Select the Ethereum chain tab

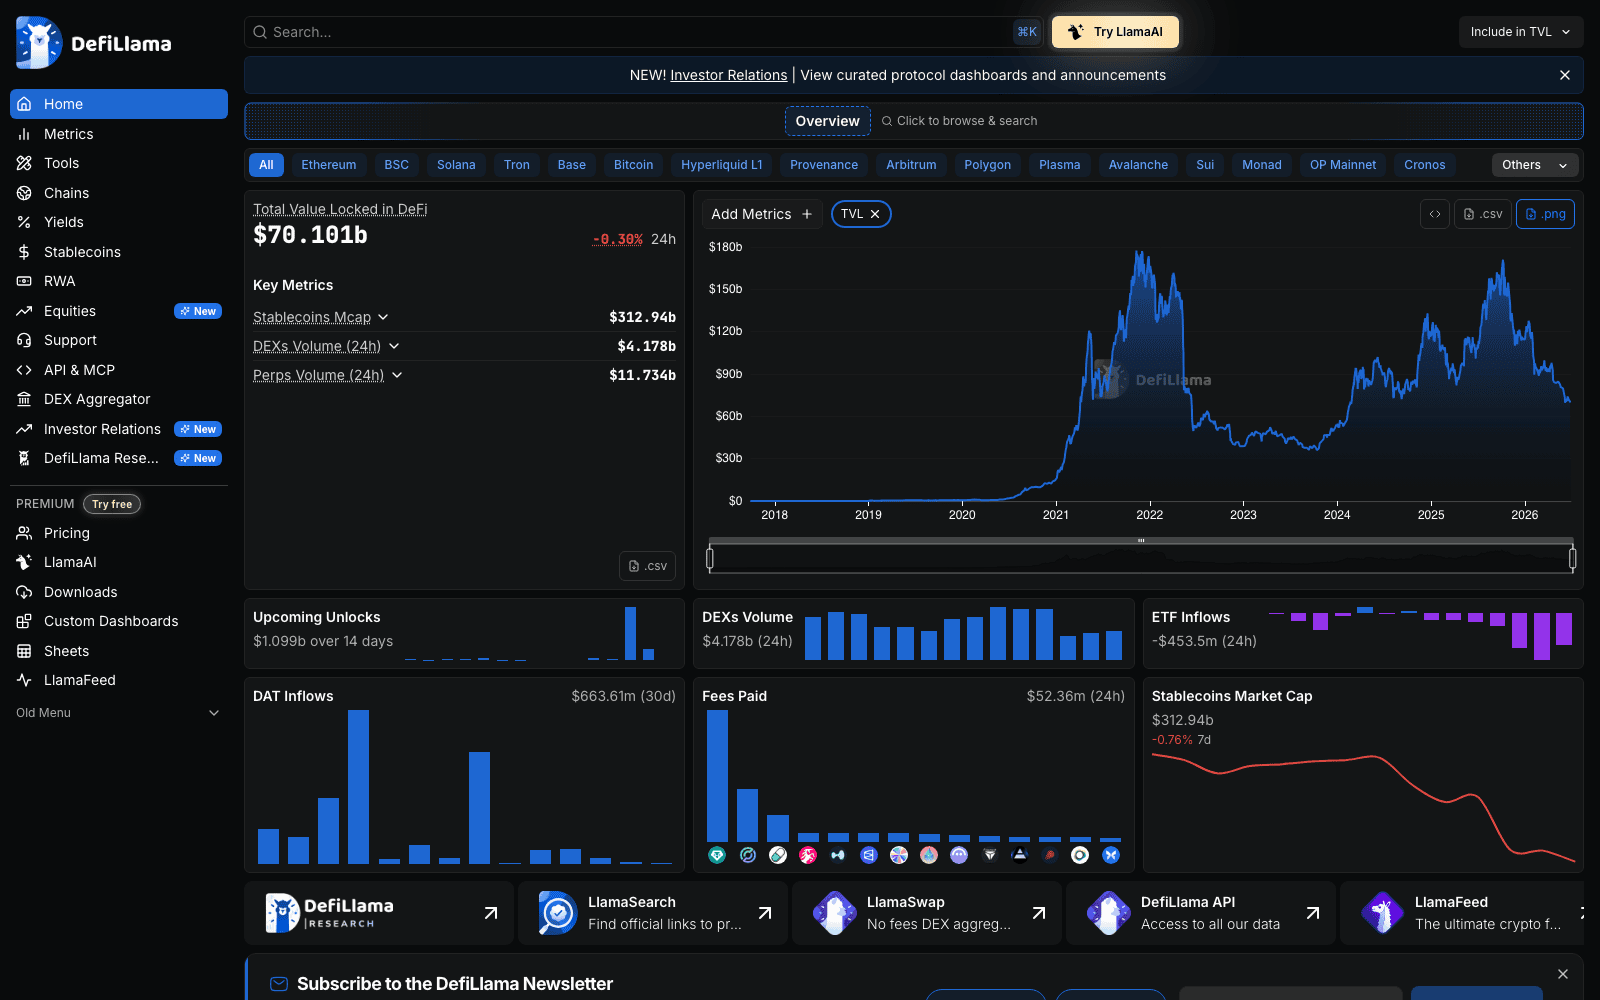point(329,165)
